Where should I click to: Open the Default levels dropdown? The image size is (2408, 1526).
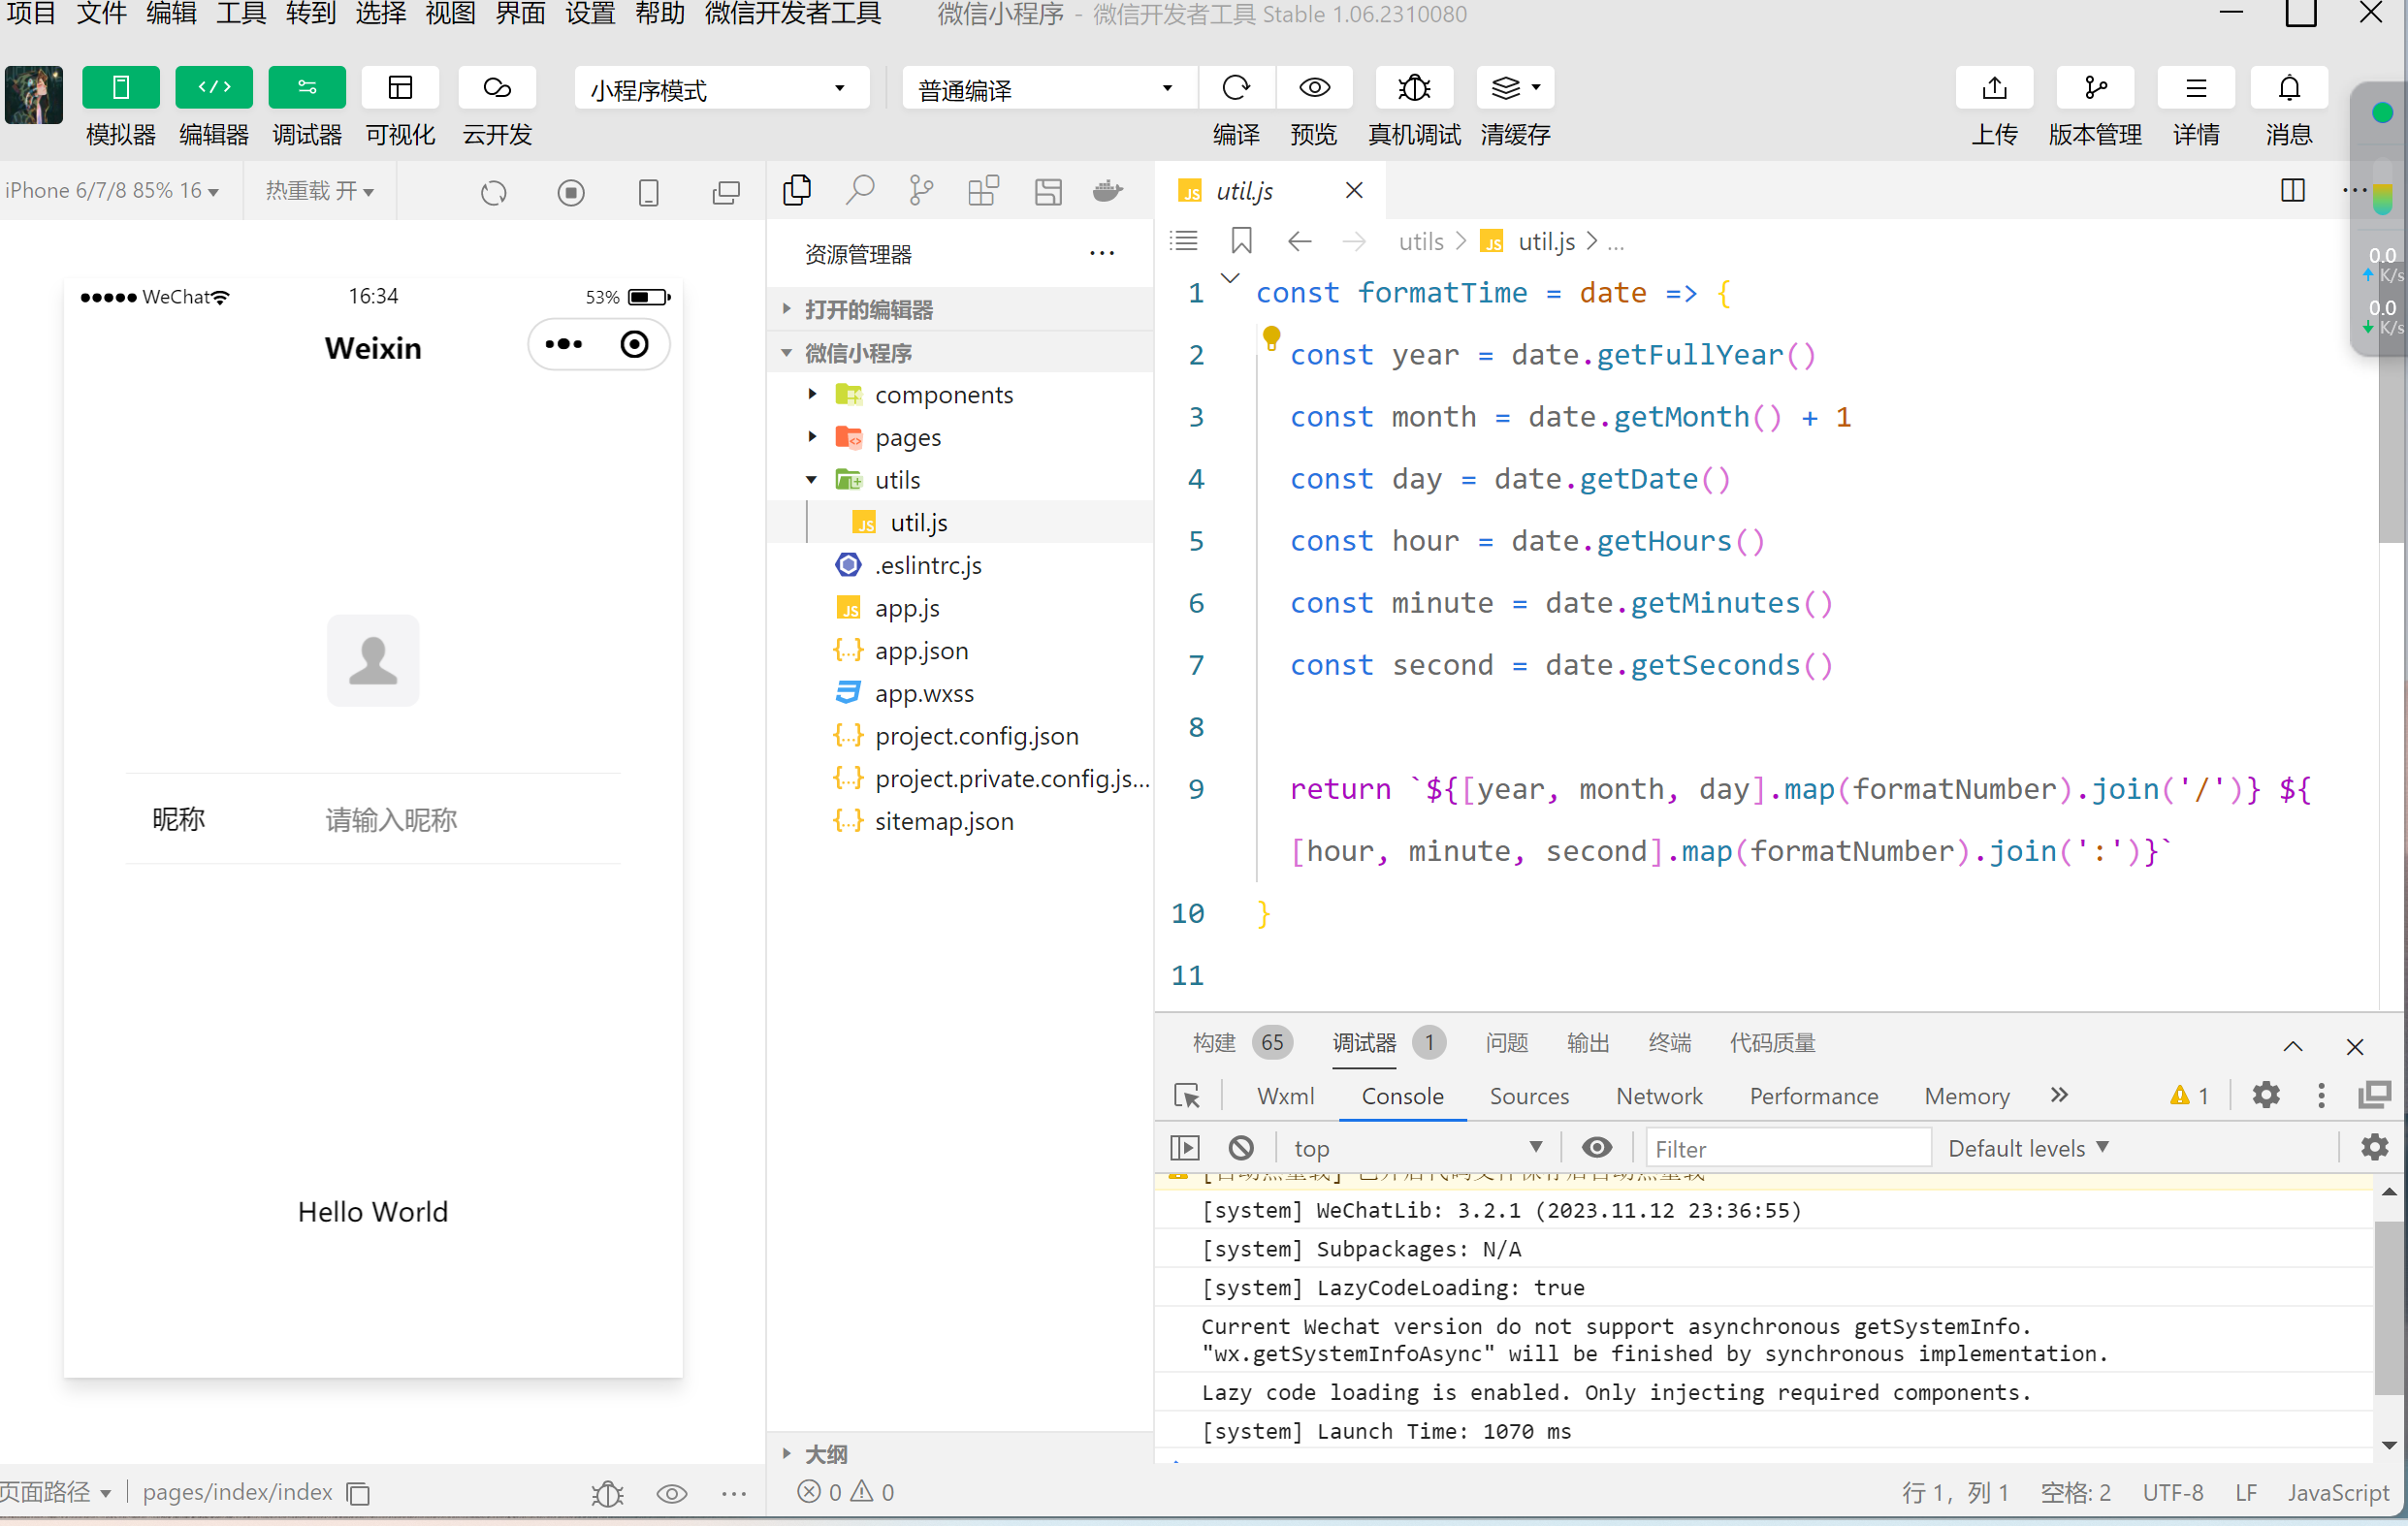click(2028, 1148)
